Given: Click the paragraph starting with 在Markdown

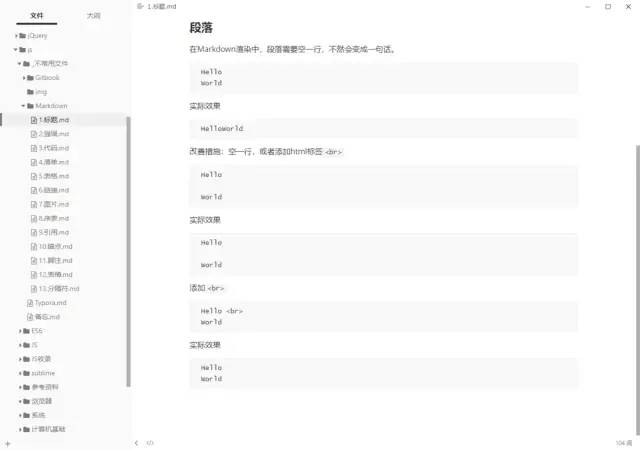Looking at the screenshot, I should [x=292, y=49].
